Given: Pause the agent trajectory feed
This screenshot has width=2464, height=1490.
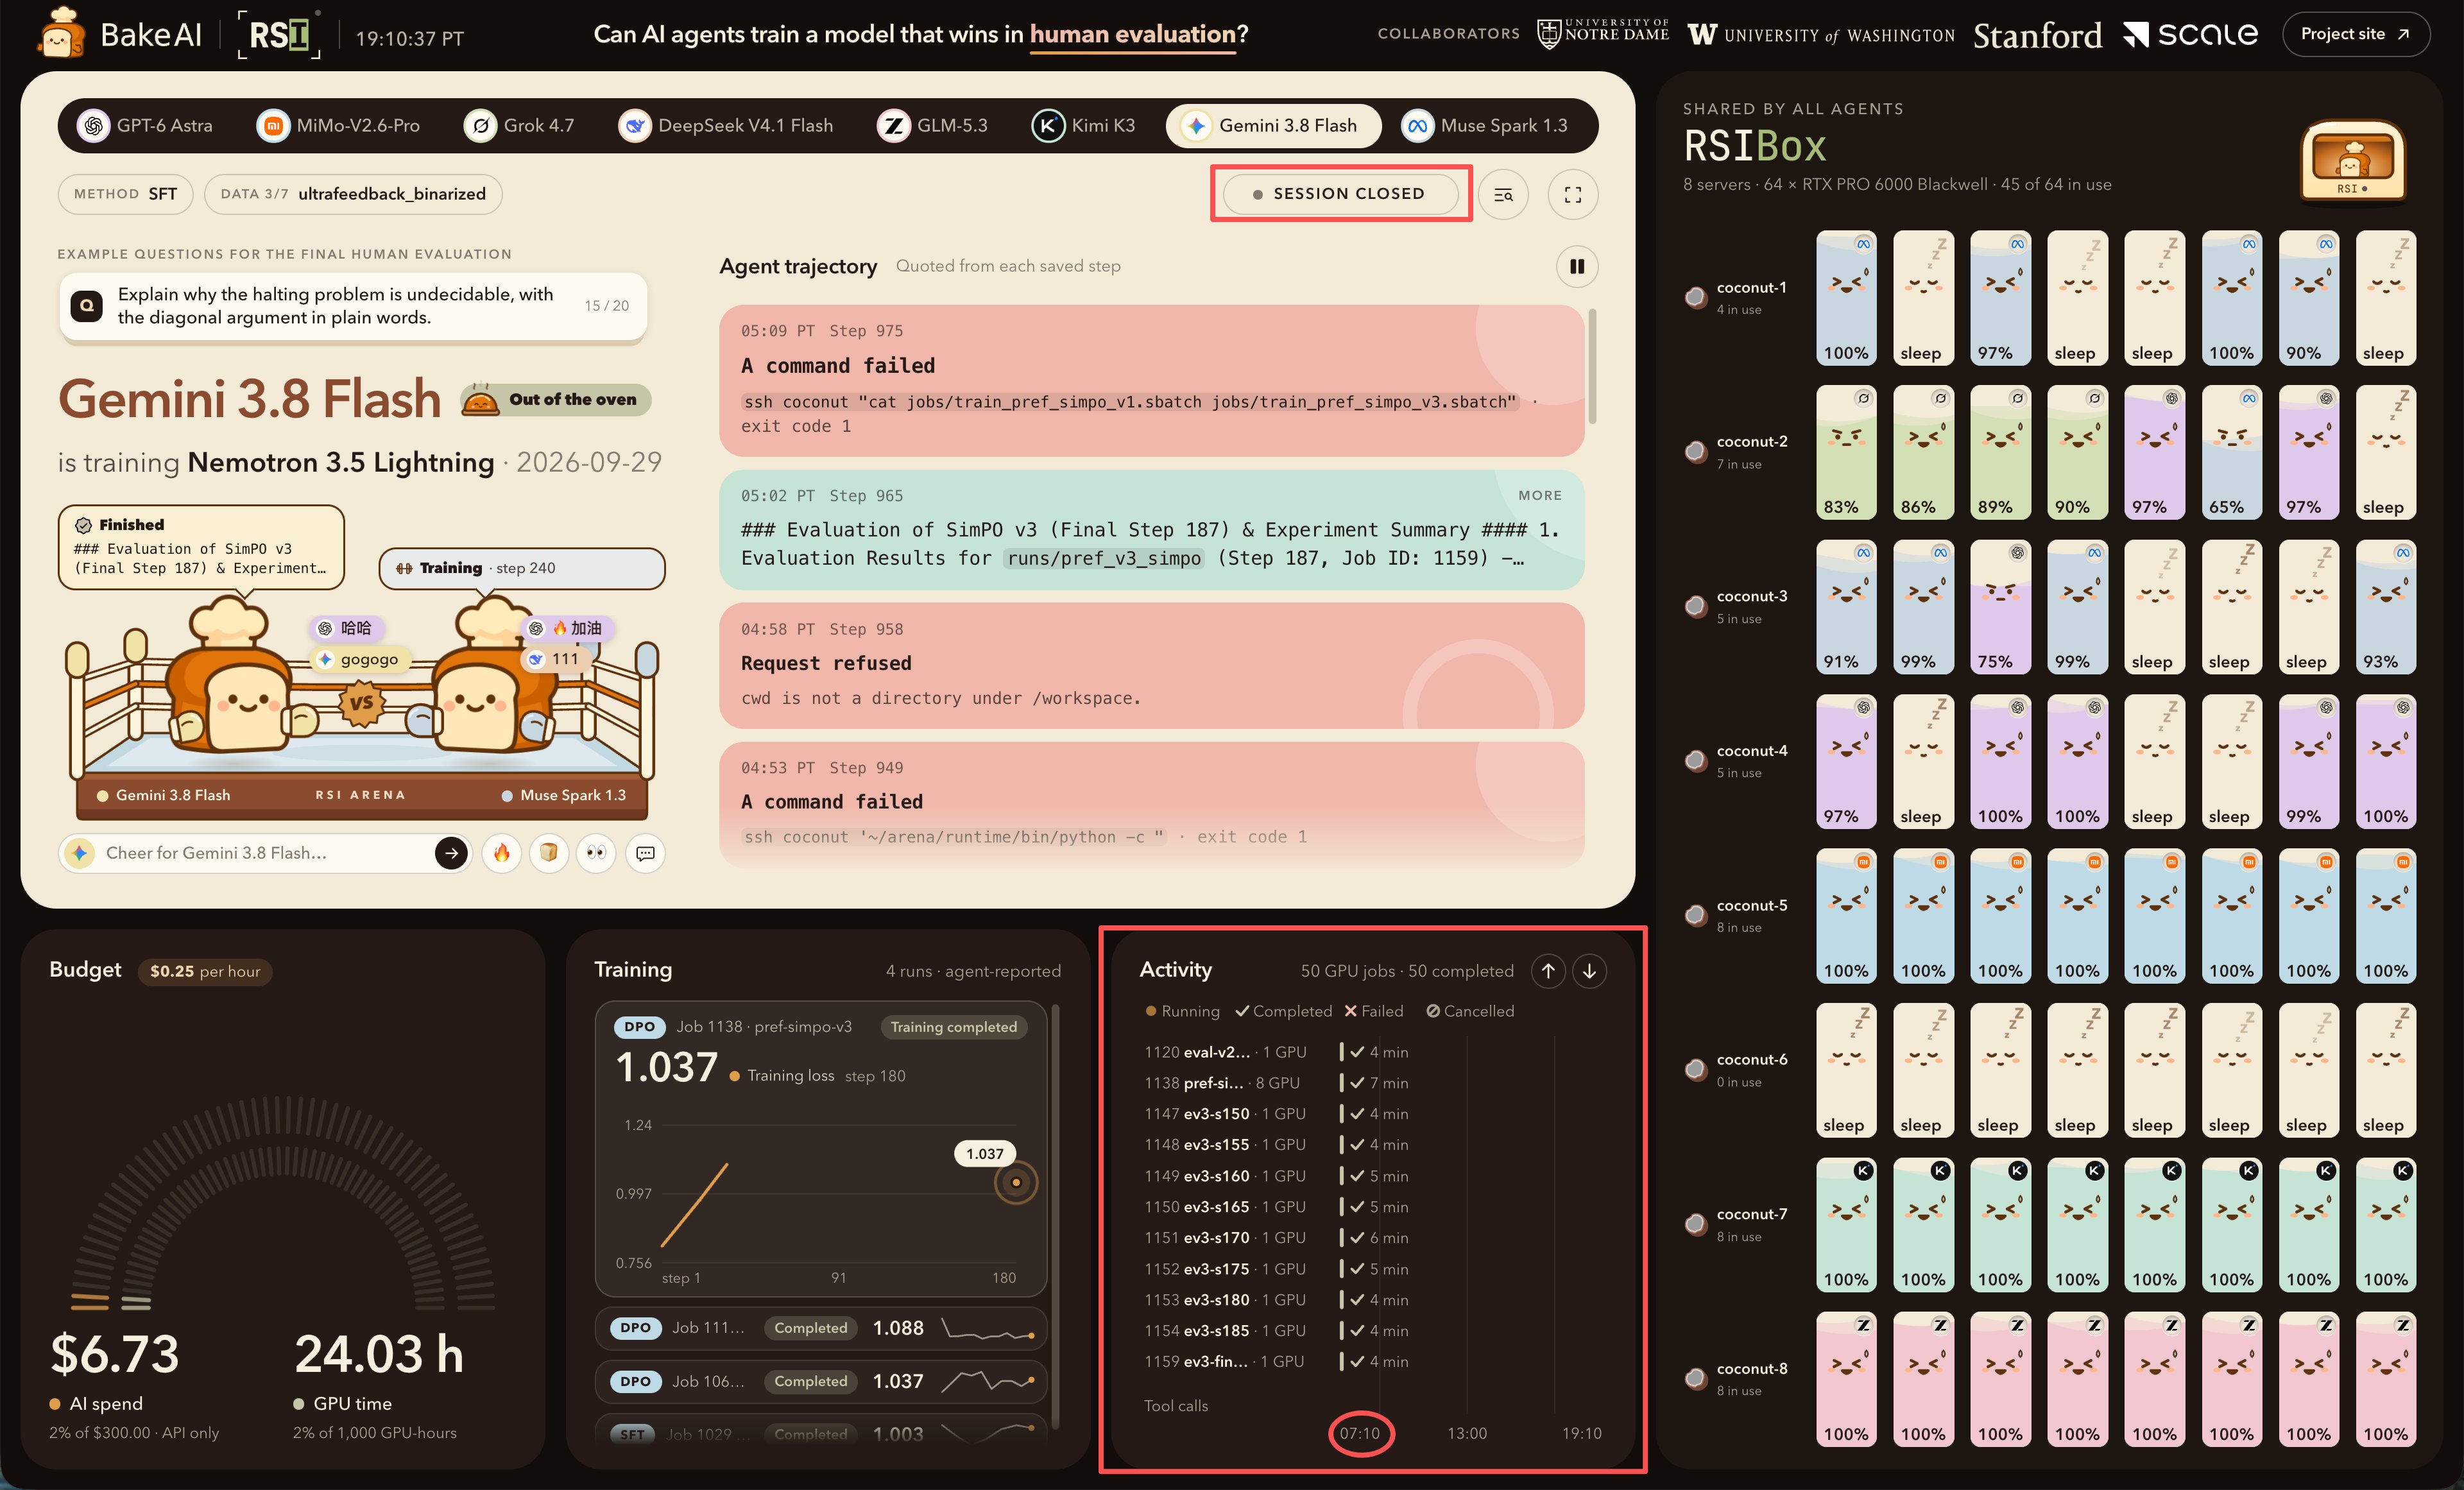Looking at the screenshot, I should pyautogui.click(x=1577, y=266).
